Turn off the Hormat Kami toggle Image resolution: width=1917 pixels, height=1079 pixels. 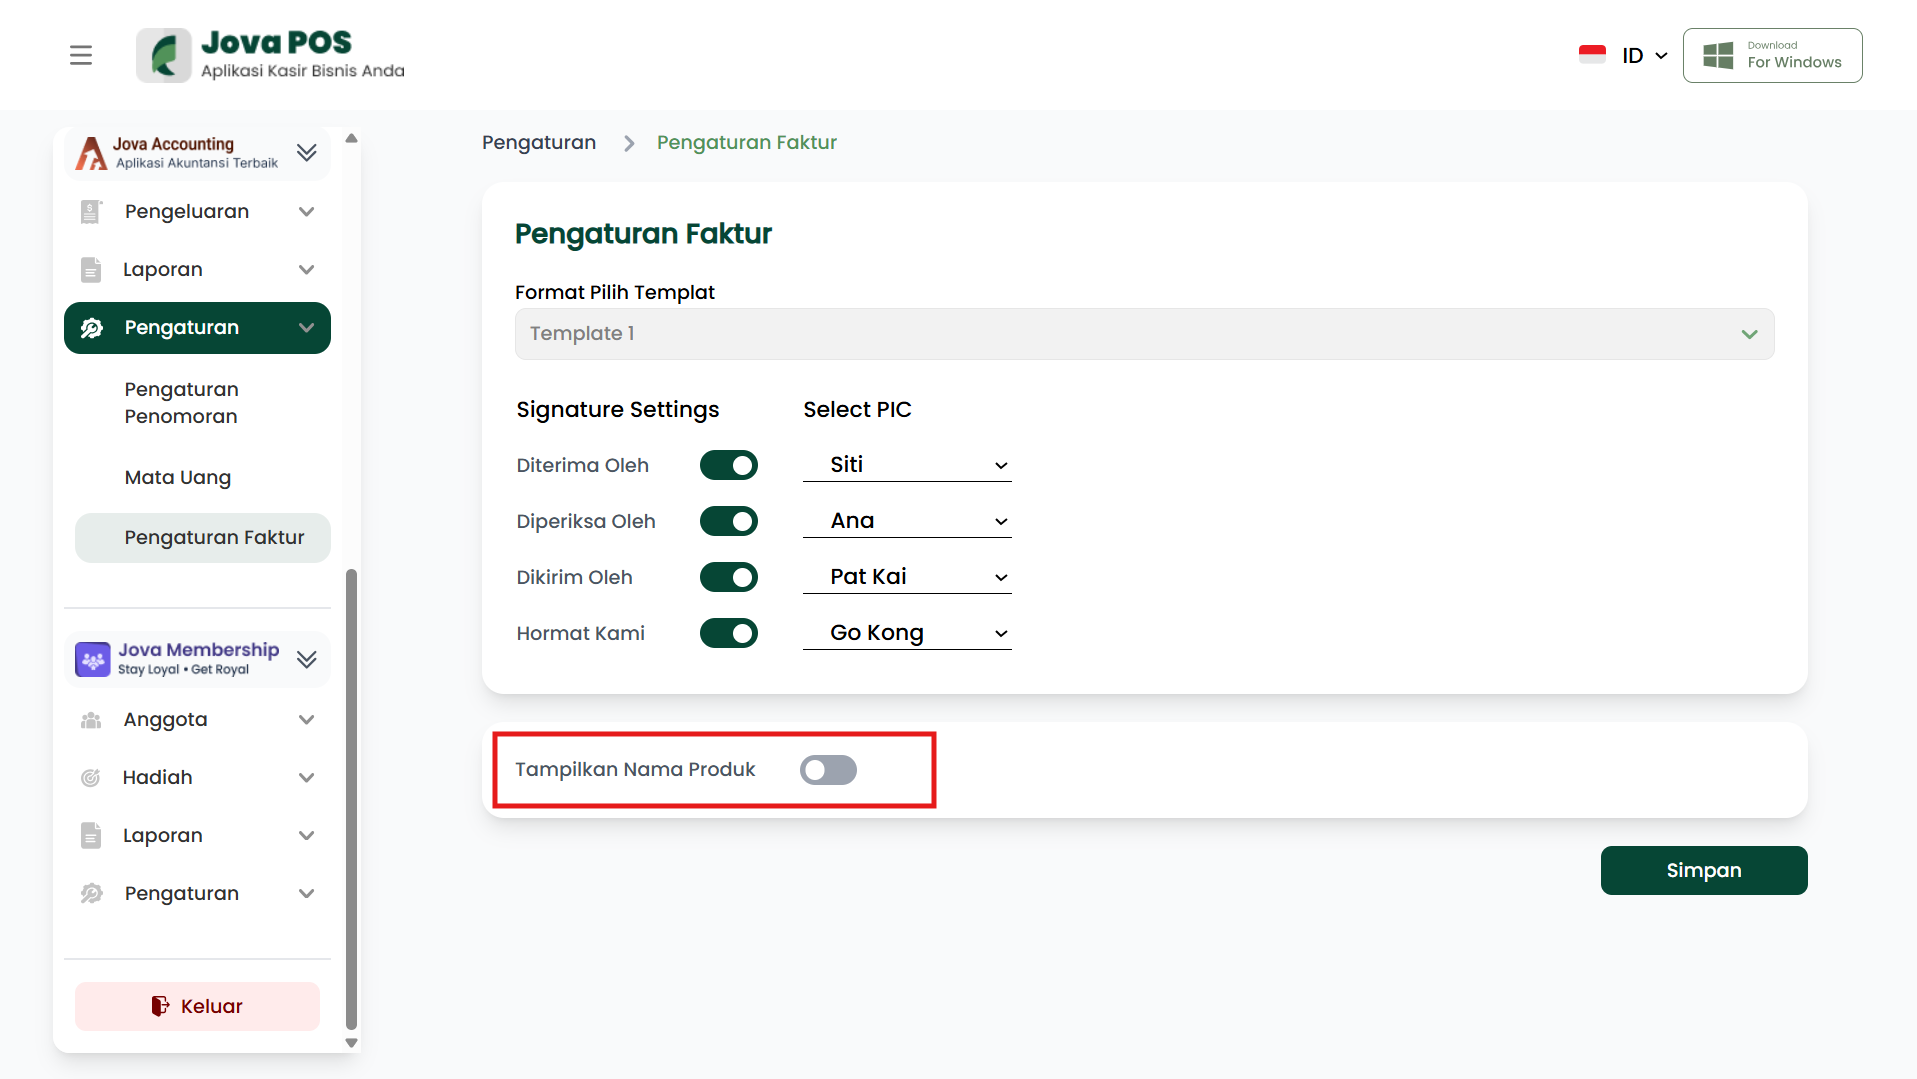coord(729,633)
